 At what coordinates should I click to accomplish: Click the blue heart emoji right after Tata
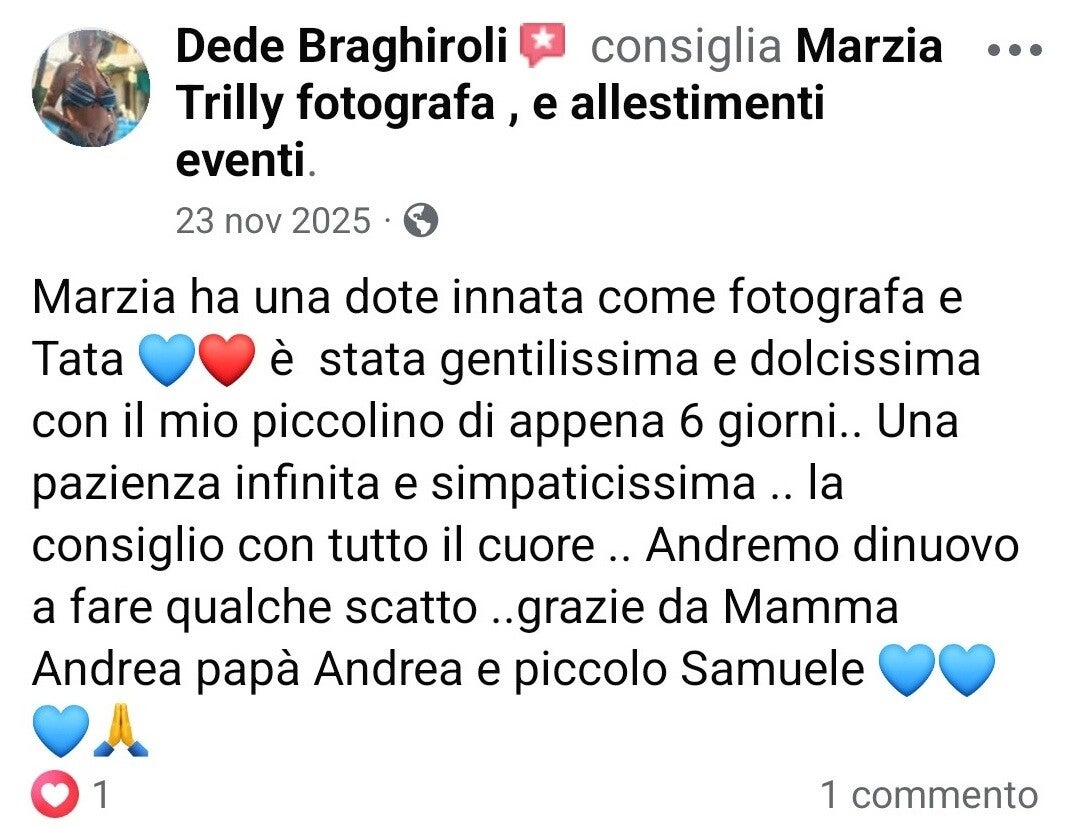(x=167, y=359)
